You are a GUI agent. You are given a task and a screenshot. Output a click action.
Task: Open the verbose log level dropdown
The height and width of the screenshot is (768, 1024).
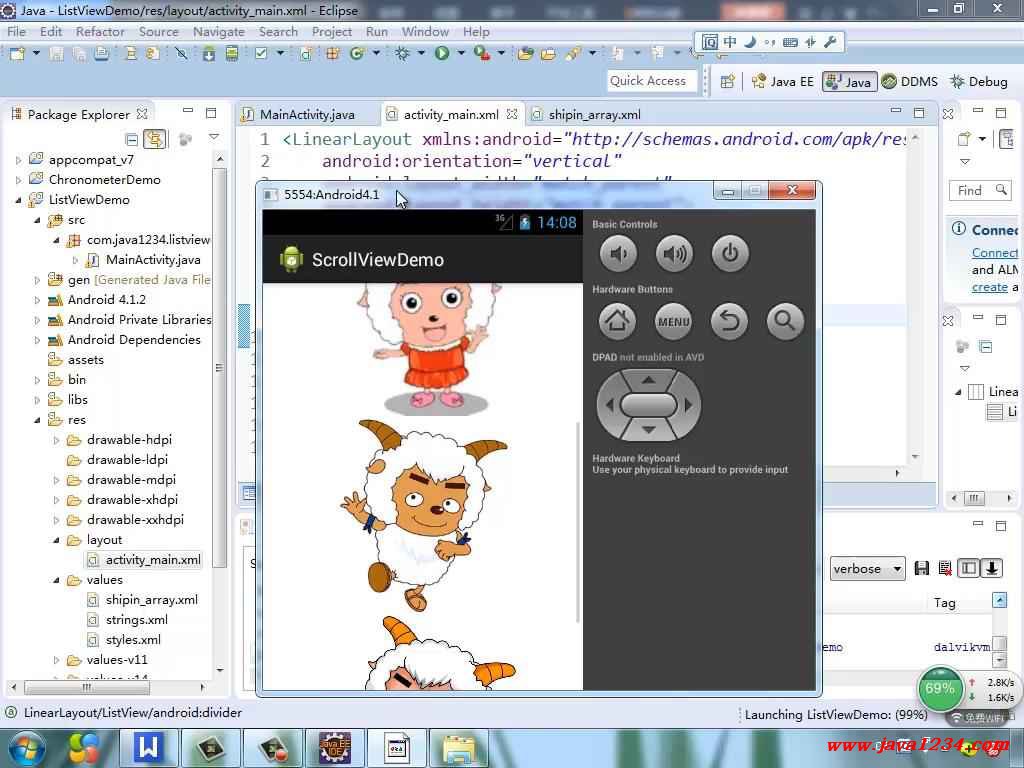[x=867, y=569]
